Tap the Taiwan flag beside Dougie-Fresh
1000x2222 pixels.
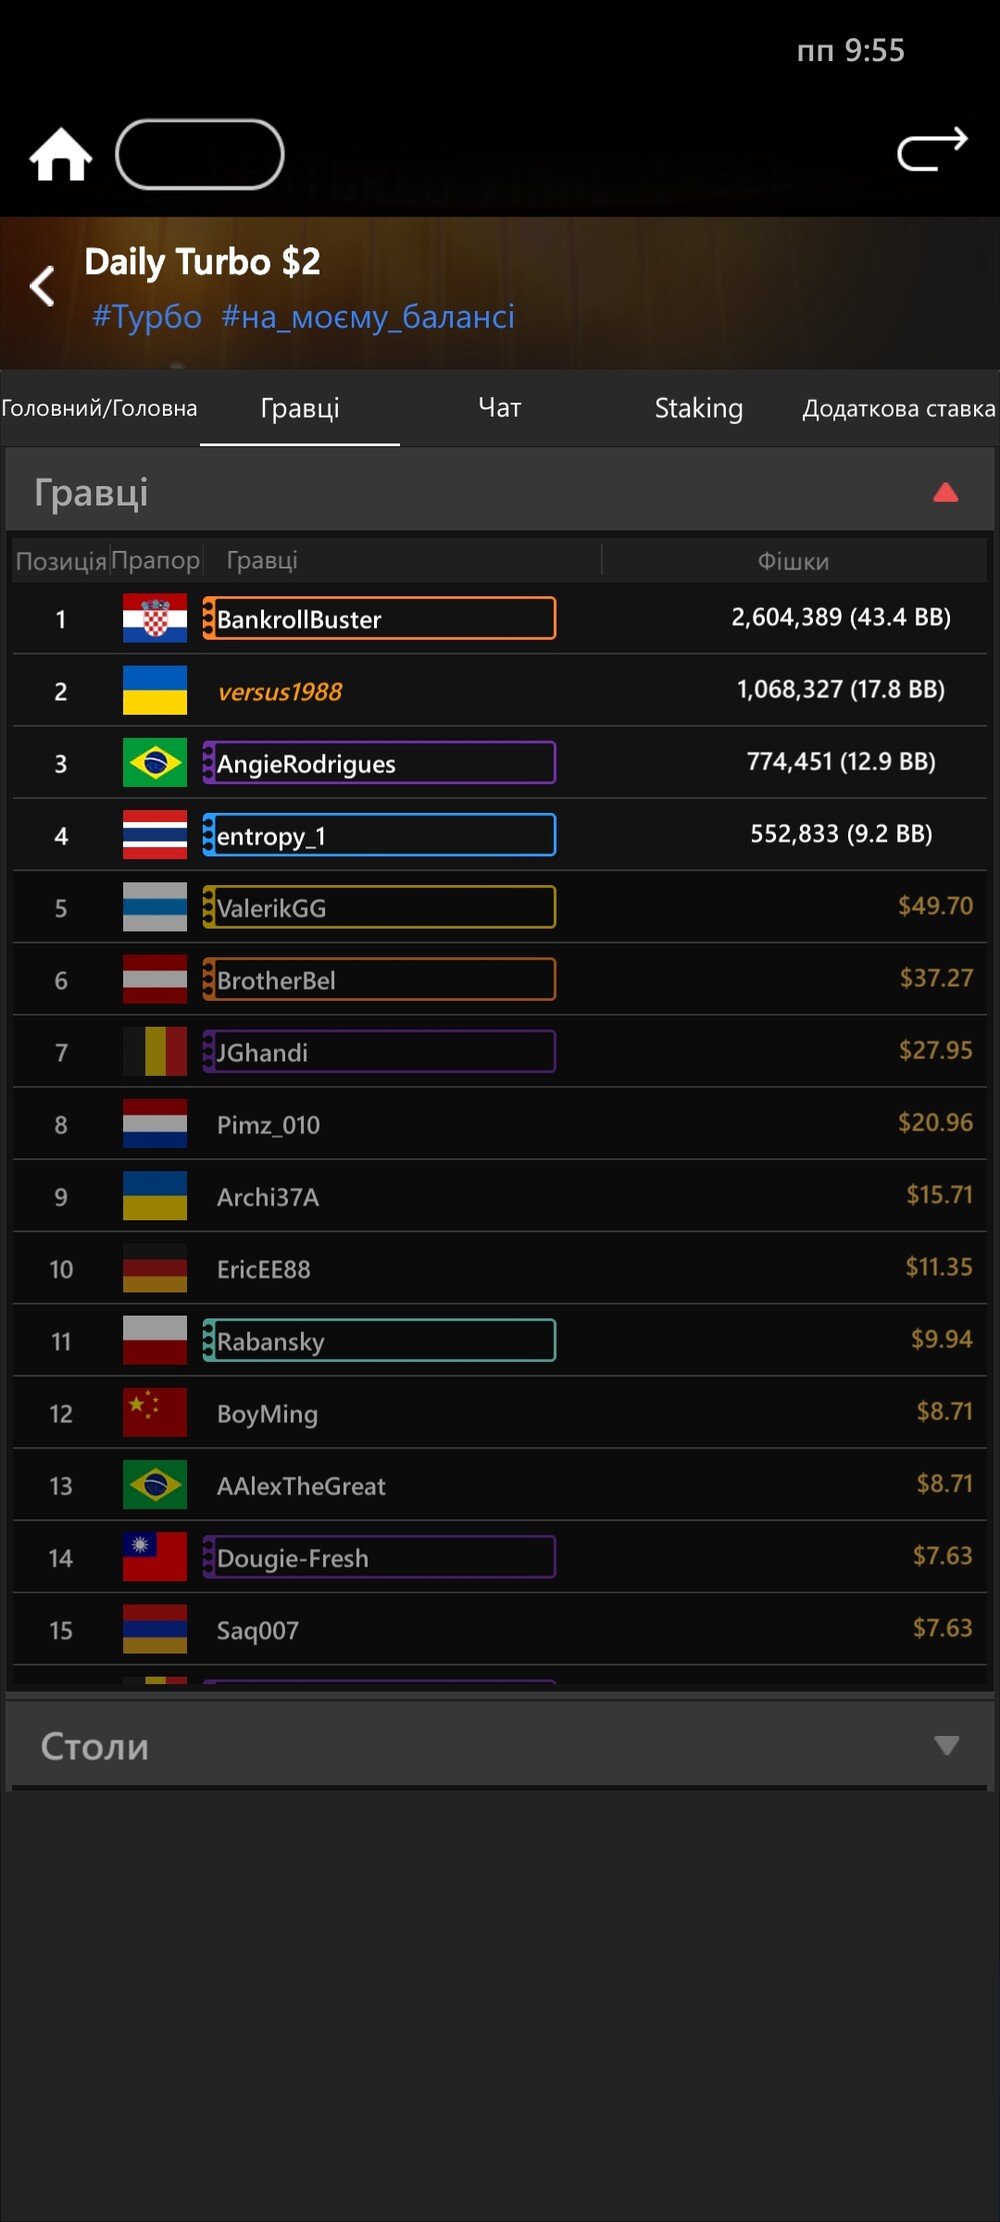155,1556
